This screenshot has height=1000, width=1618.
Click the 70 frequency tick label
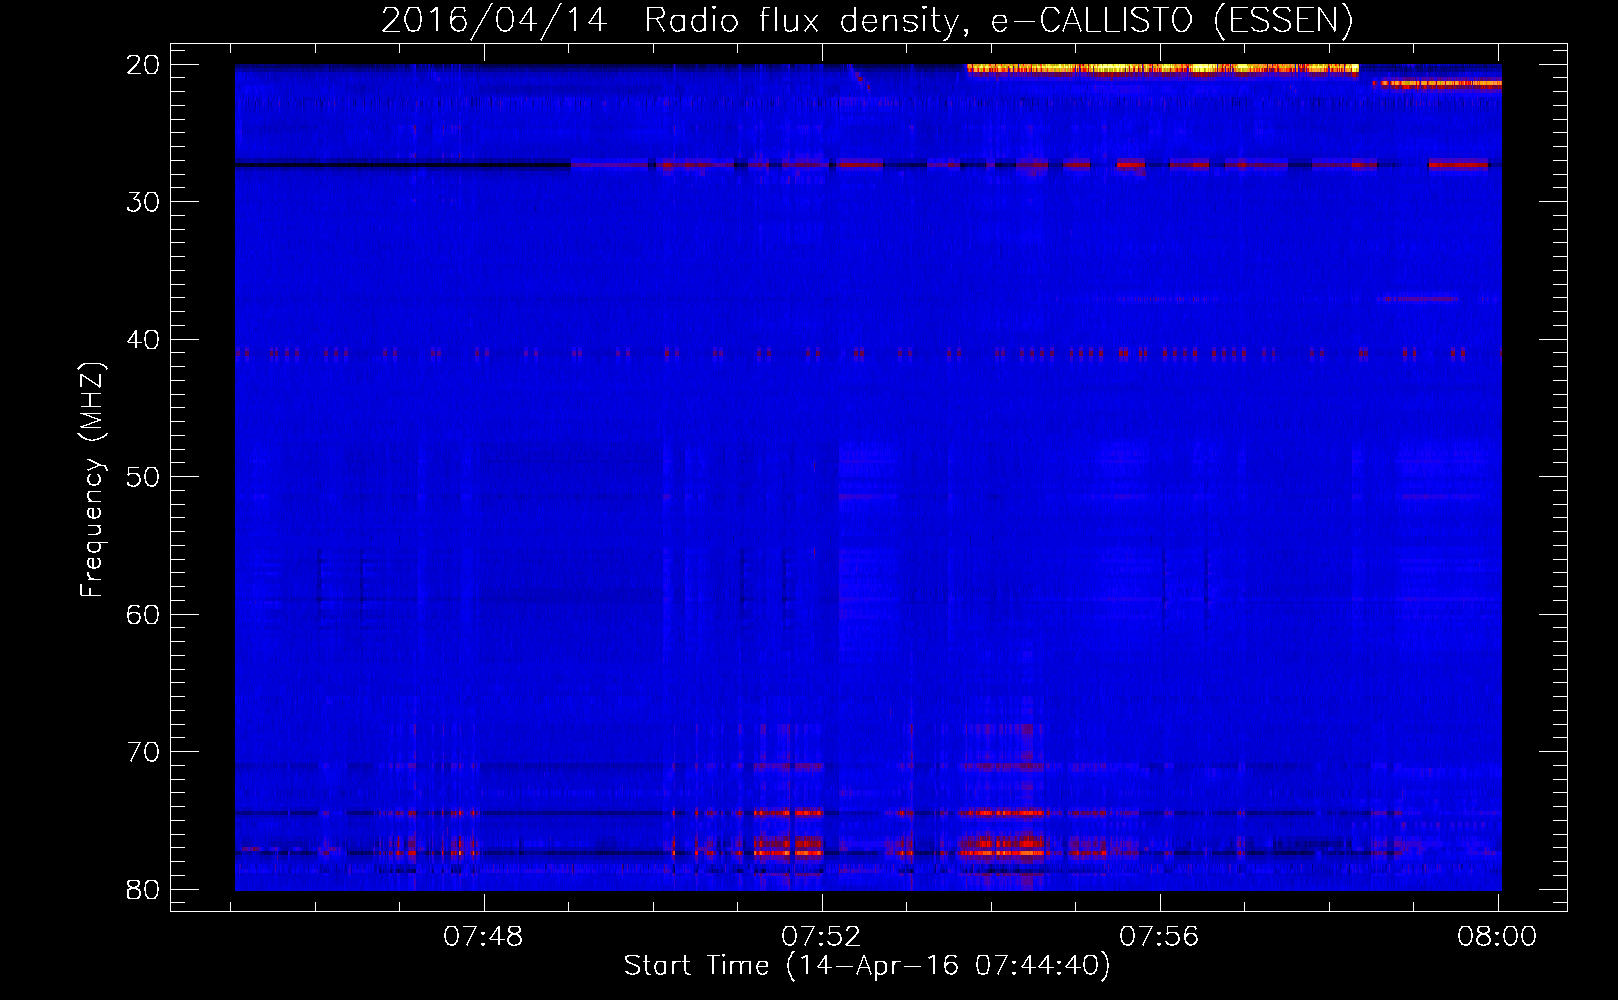[x=143, y=752]
